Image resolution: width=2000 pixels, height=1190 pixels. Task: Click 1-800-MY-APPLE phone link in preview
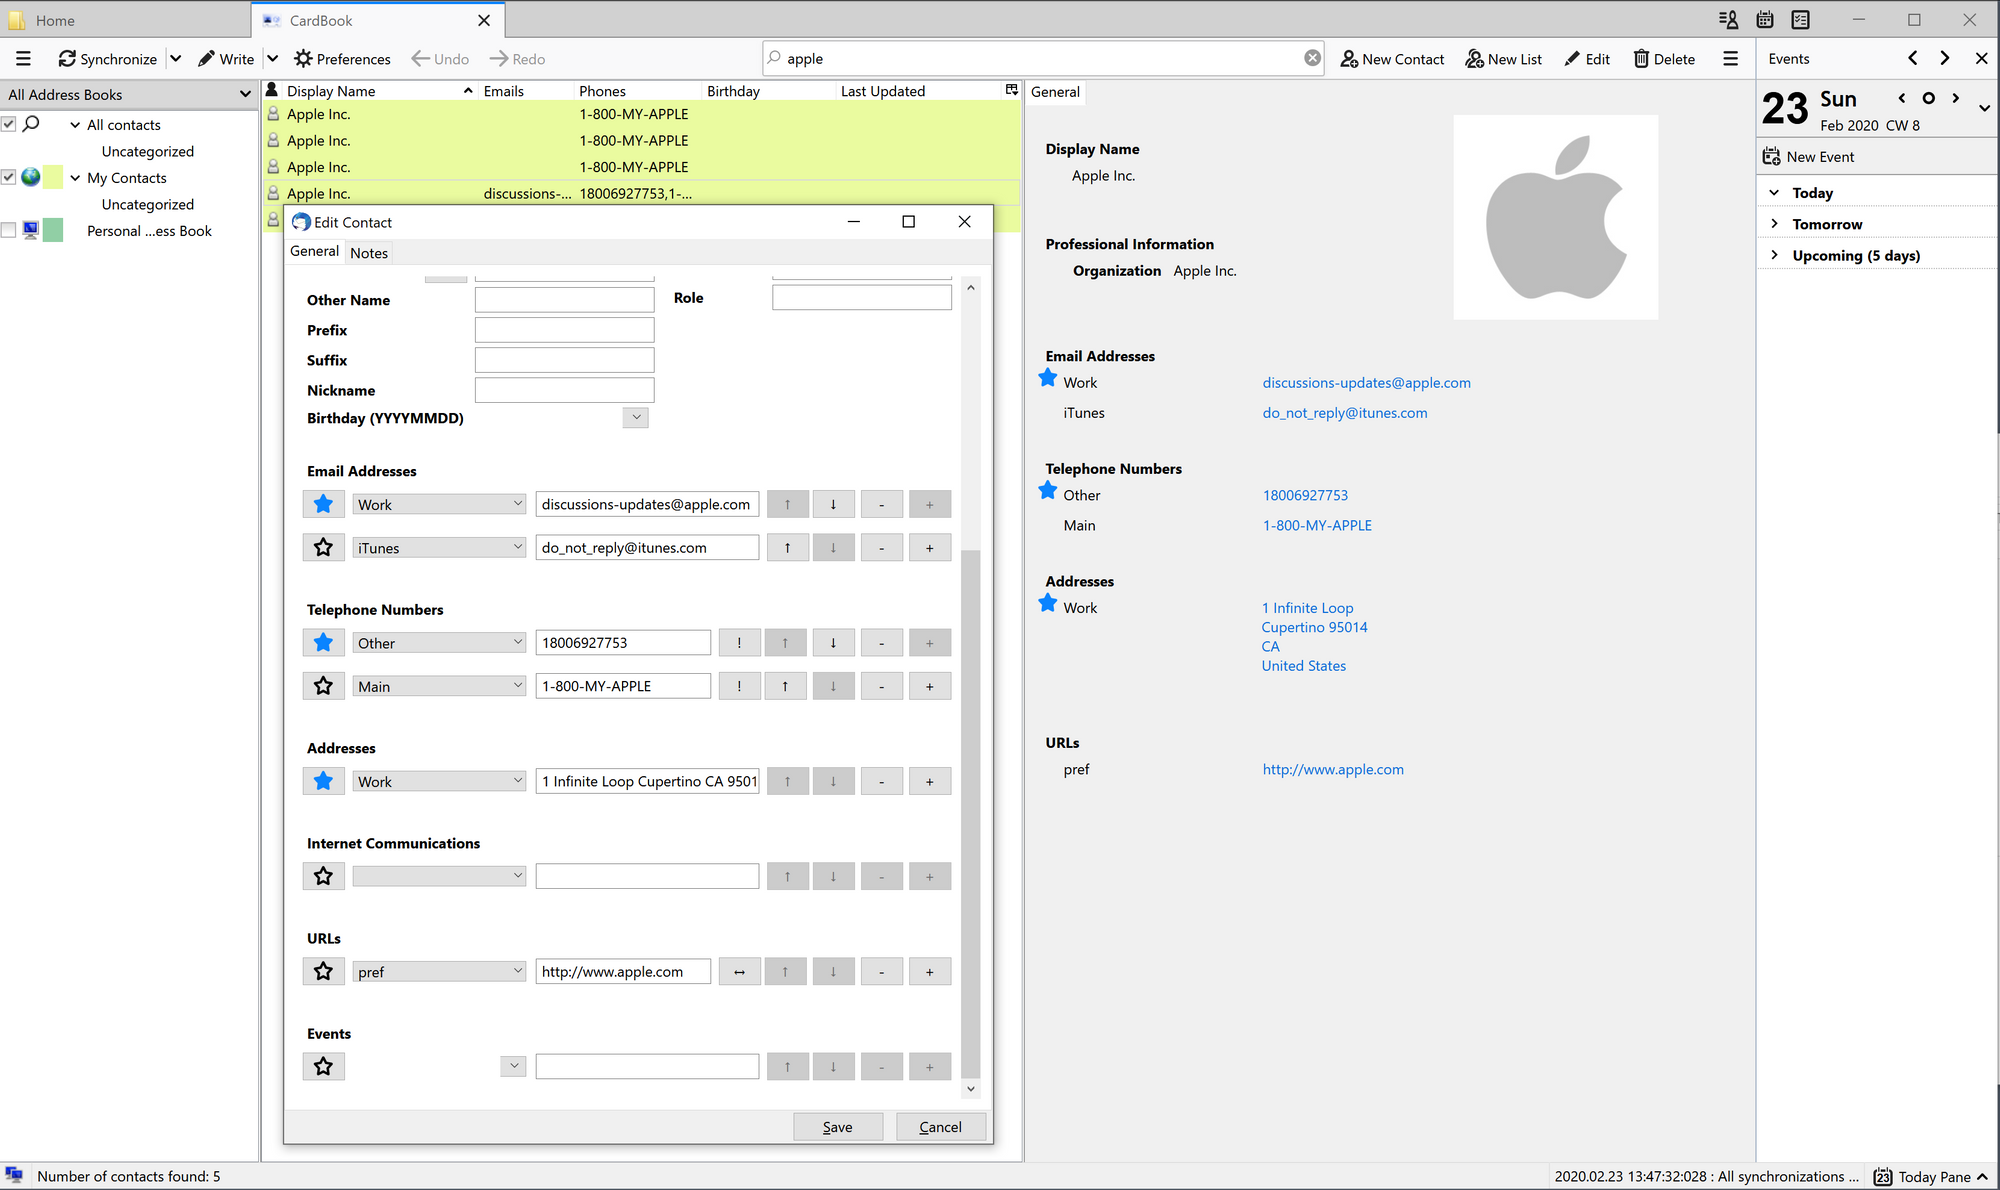coord(1317,525)
